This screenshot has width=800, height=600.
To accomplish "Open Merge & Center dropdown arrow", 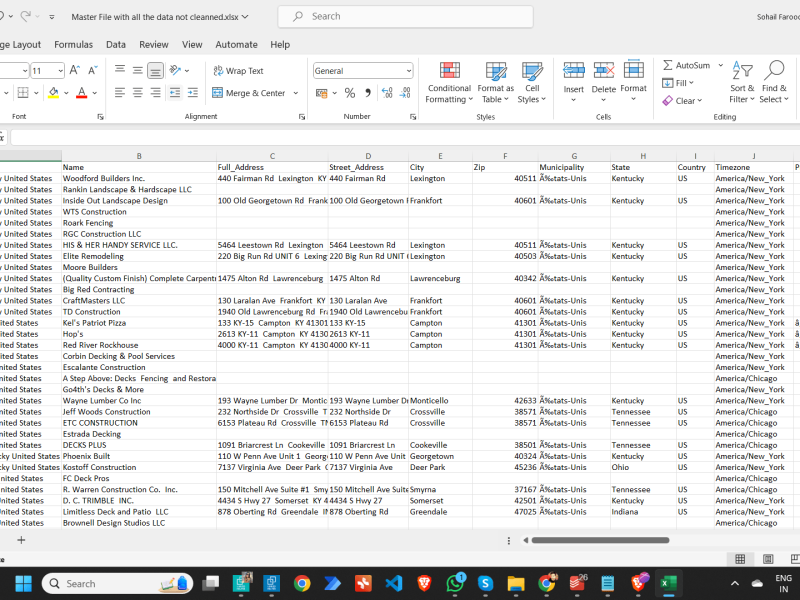I will pos(295,93).
